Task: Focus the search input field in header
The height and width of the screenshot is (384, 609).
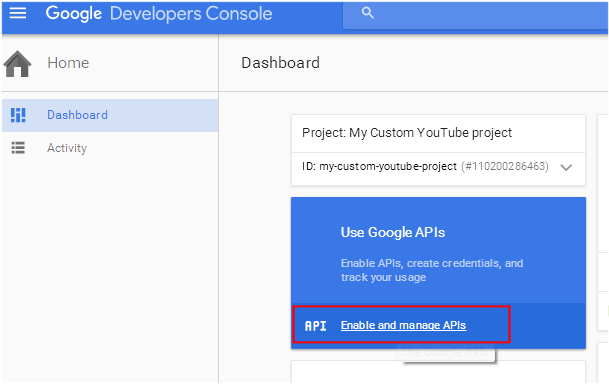Action: (475, 14)
